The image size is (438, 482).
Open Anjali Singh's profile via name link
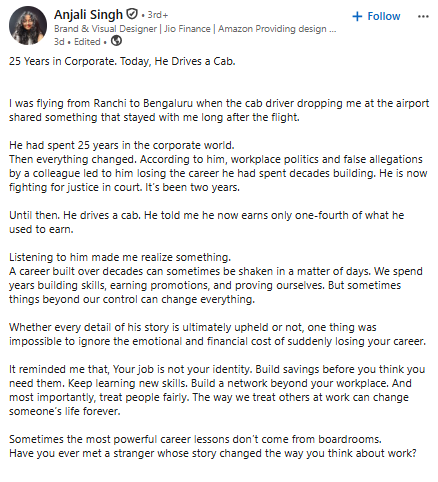tap(88, 14)
